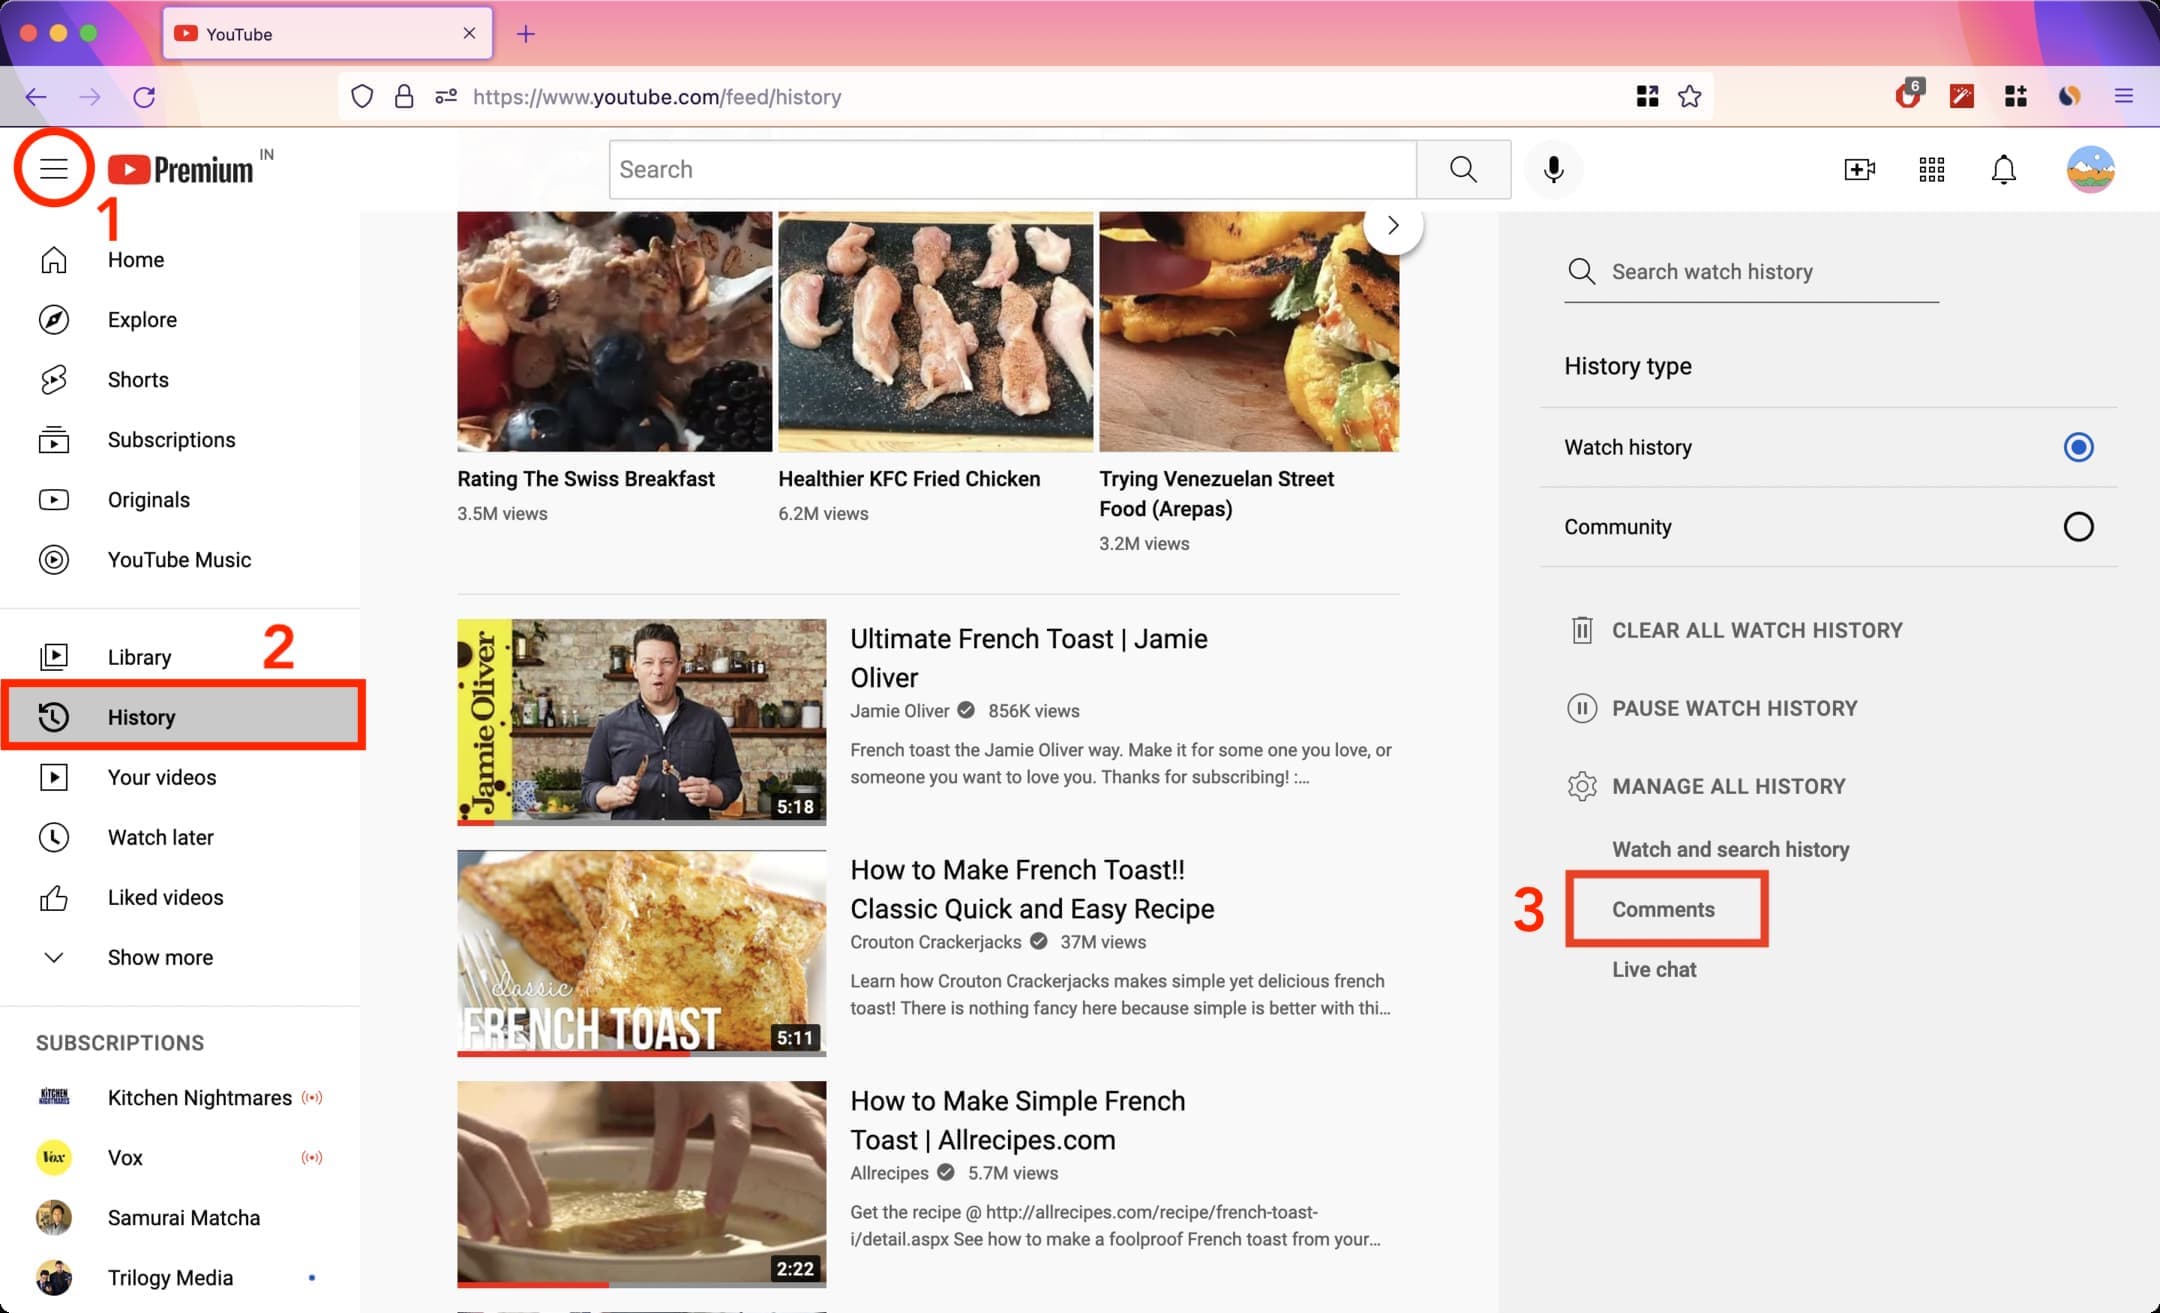Close the YouTube browser tab
This screenshot has width=2160, height=1313.
tap(469, 34)
